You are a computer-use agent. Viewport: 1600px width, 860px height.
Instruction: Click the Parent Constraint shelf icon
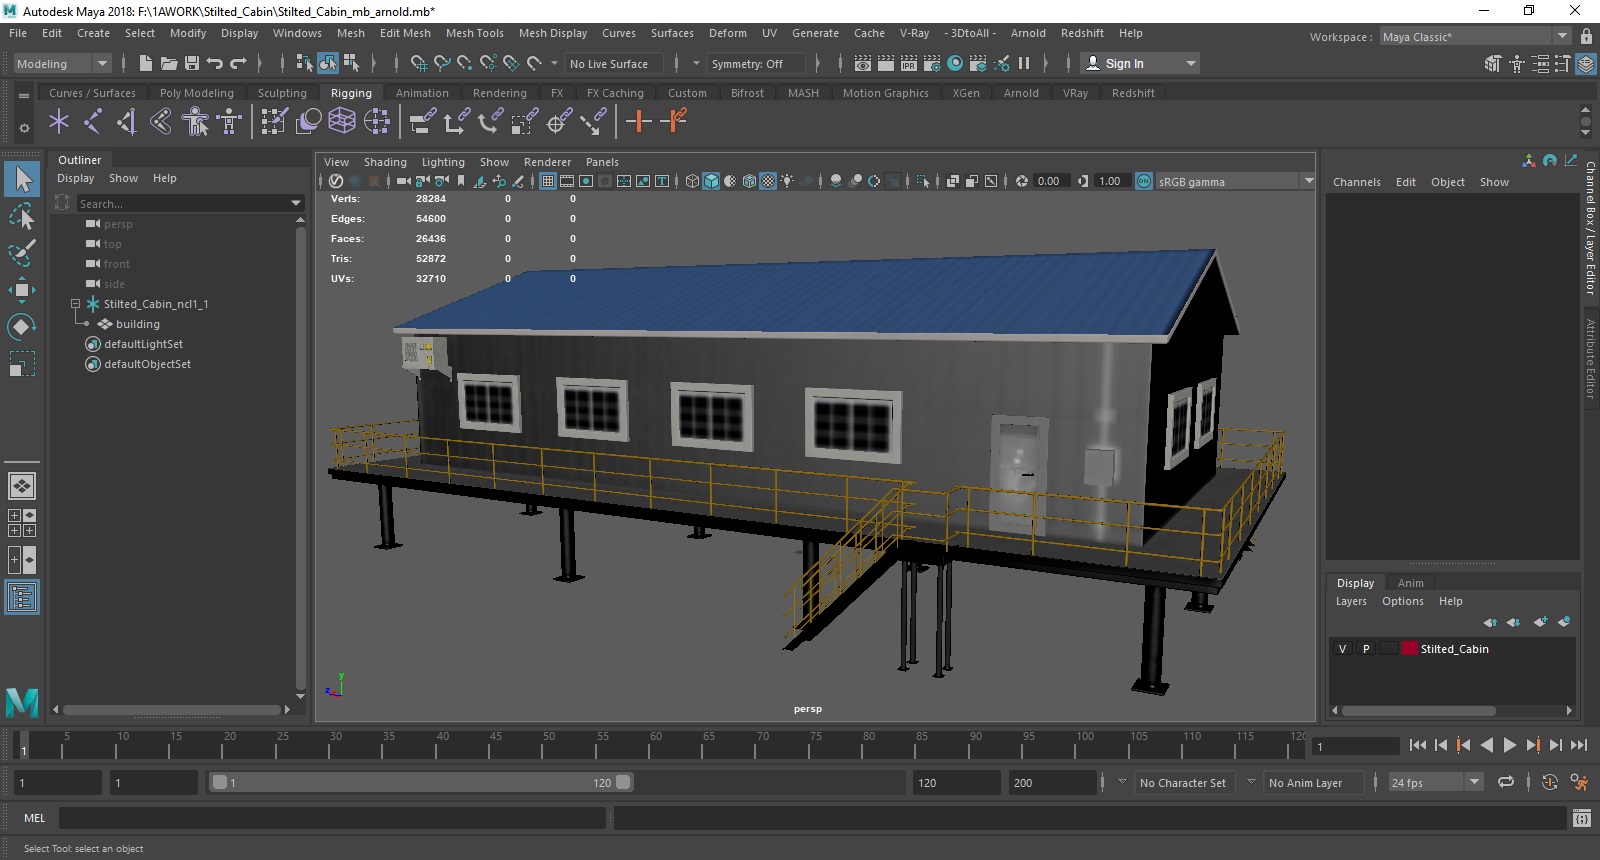[x=423, y=122]
